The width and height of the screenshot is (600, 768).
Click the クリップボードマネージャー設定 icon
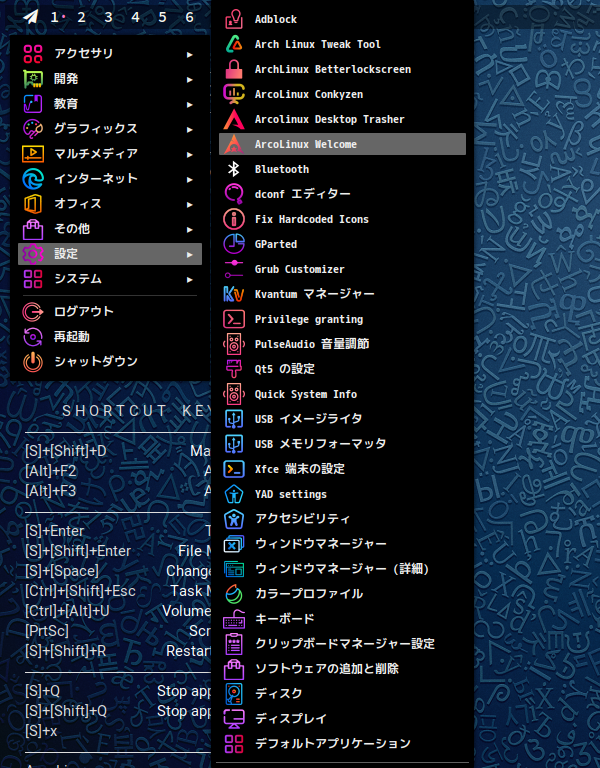click(234, 644)
